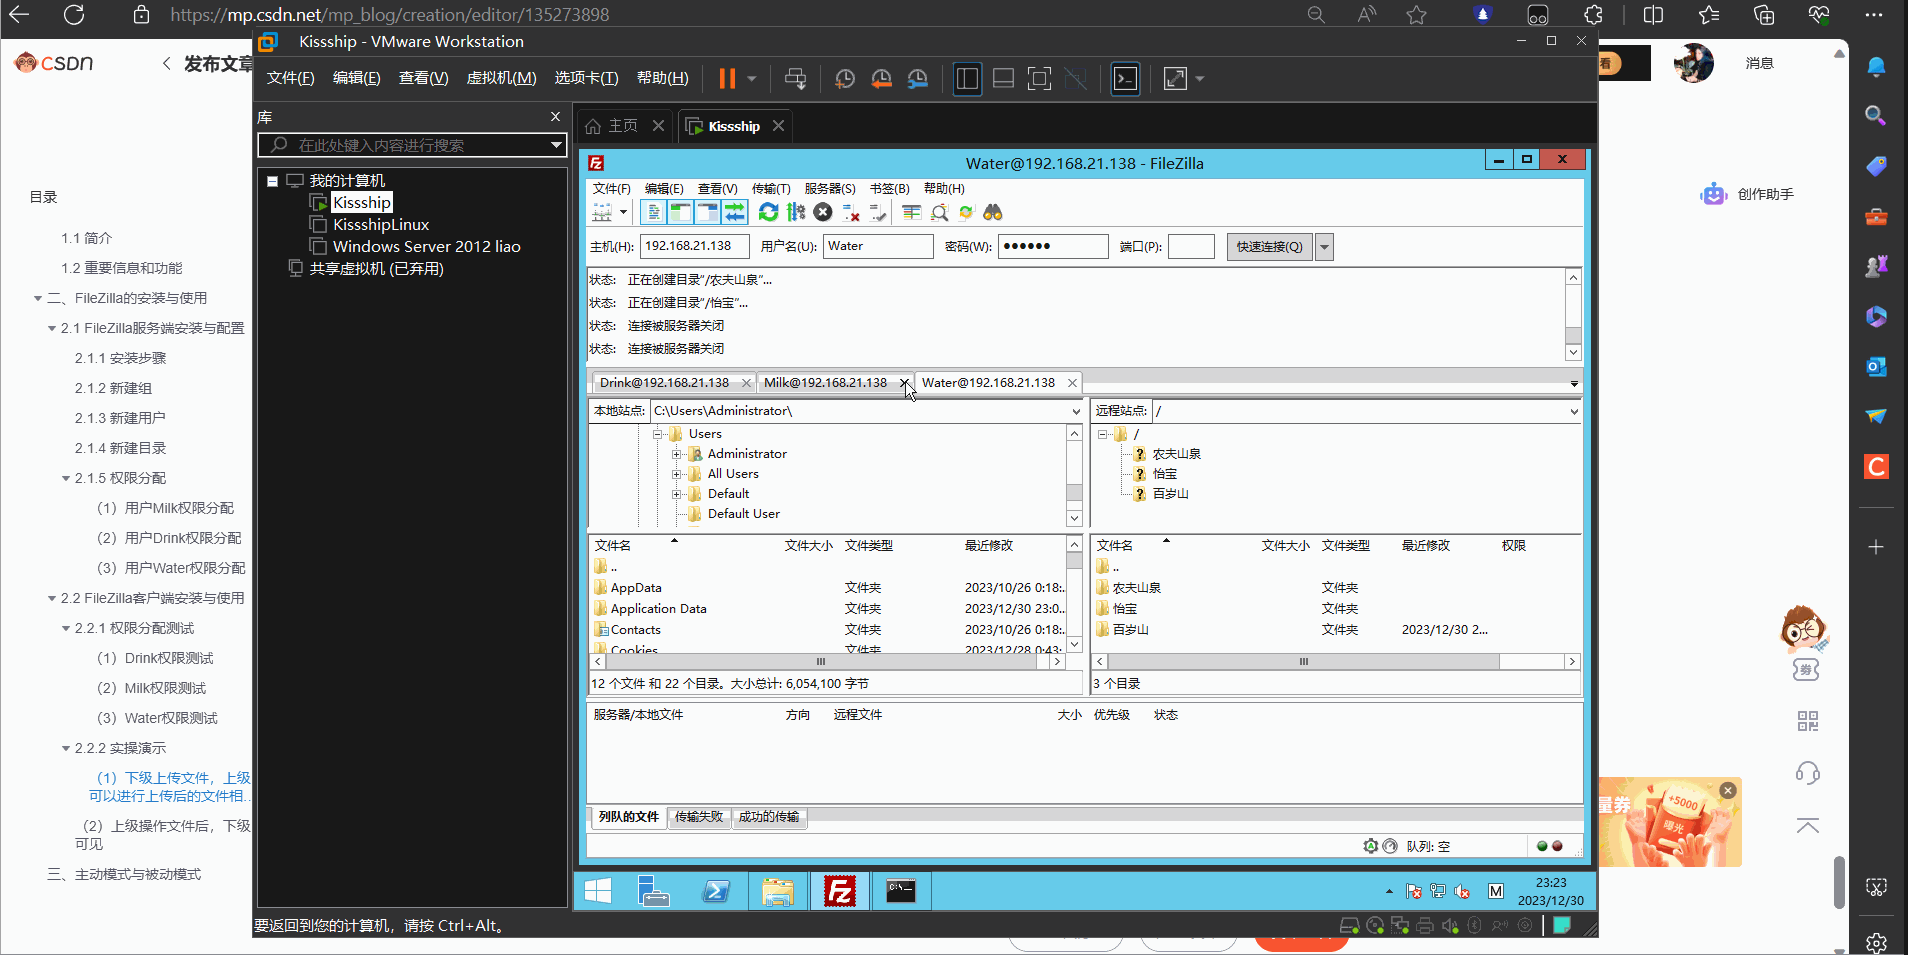Open FileZilla 书签(B) menu
The height and width of the screenshot is (955, 1908).
(889, 188)
